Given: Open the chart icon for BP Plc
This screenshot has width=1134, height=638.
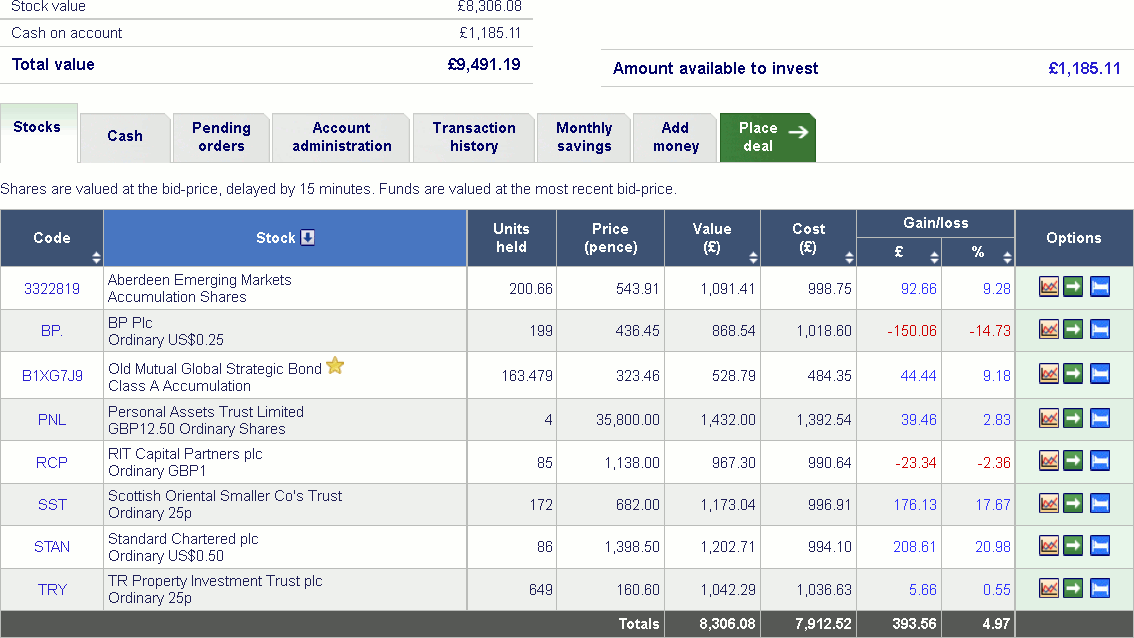Looking at the screenshot, I should click(1049, 330).
